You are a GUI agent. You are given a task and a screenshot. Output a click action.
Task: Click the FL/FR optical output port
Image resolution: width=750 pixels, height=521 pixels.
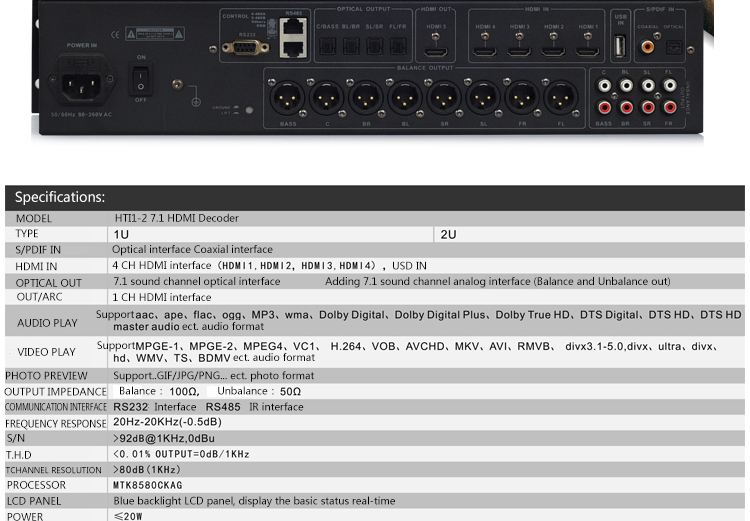tap(398, 46)
